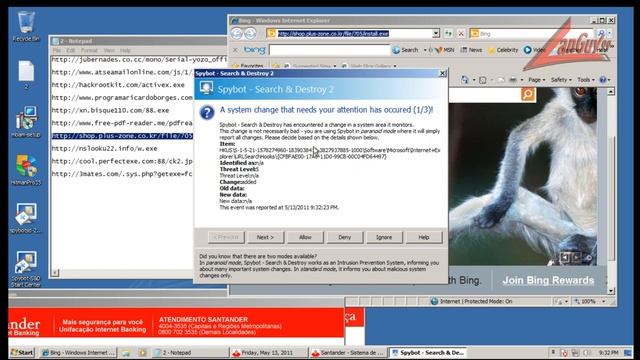The height and width of the screenshot is (360, 640).
Task: Click the Print icon in IE command bar
Action: coord(513,80)
